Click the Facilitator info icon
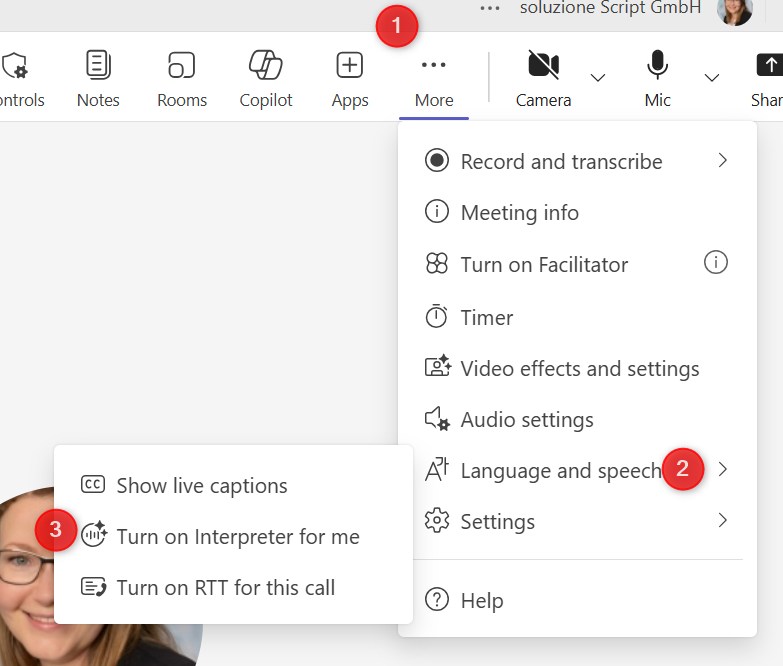The image size is (783, 666). click(x=715, y=263)
